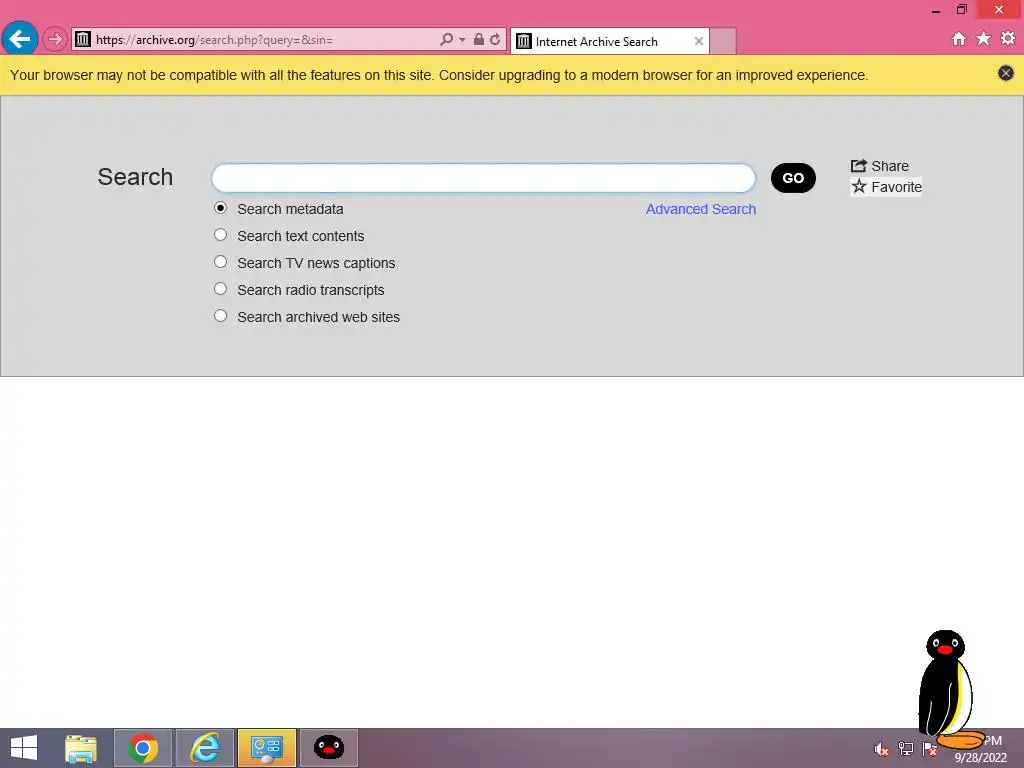This screenshot has height=768, width=1024.
Task: Click the 9/28/2022 date in system tray
Action: (x=980, y=758)
